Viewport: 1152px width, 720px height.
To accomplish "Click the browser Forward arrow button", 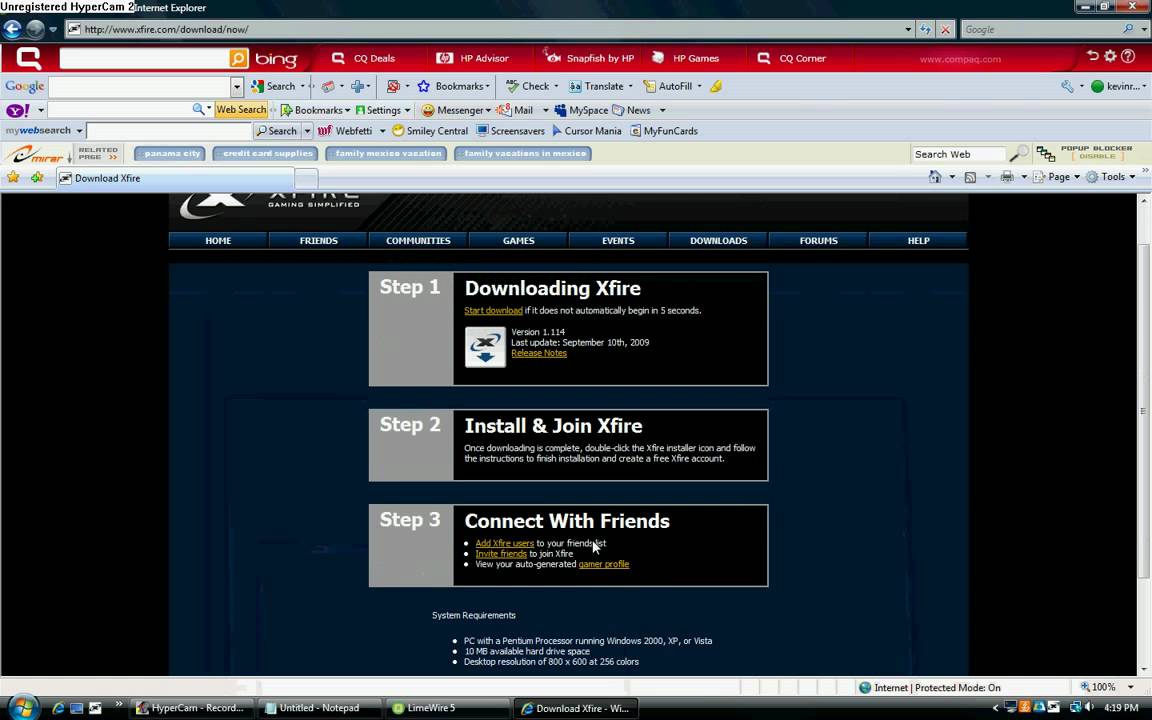I will [35, 29].
